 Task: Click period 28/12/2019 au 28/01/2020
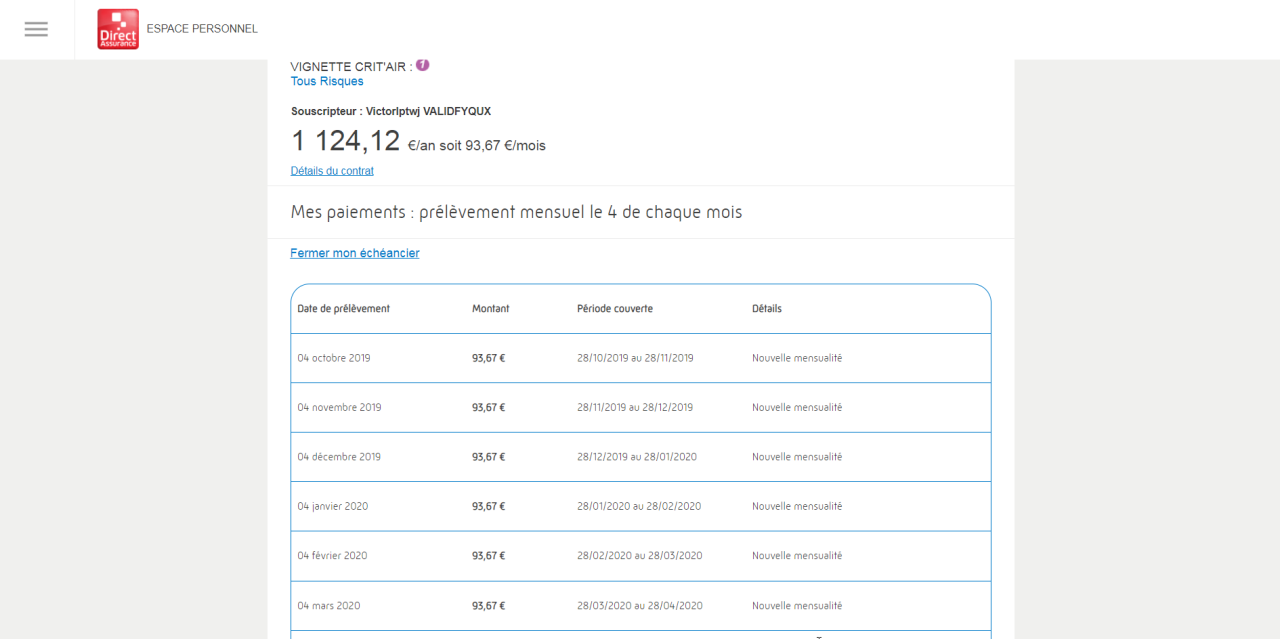tap(637, 457)
